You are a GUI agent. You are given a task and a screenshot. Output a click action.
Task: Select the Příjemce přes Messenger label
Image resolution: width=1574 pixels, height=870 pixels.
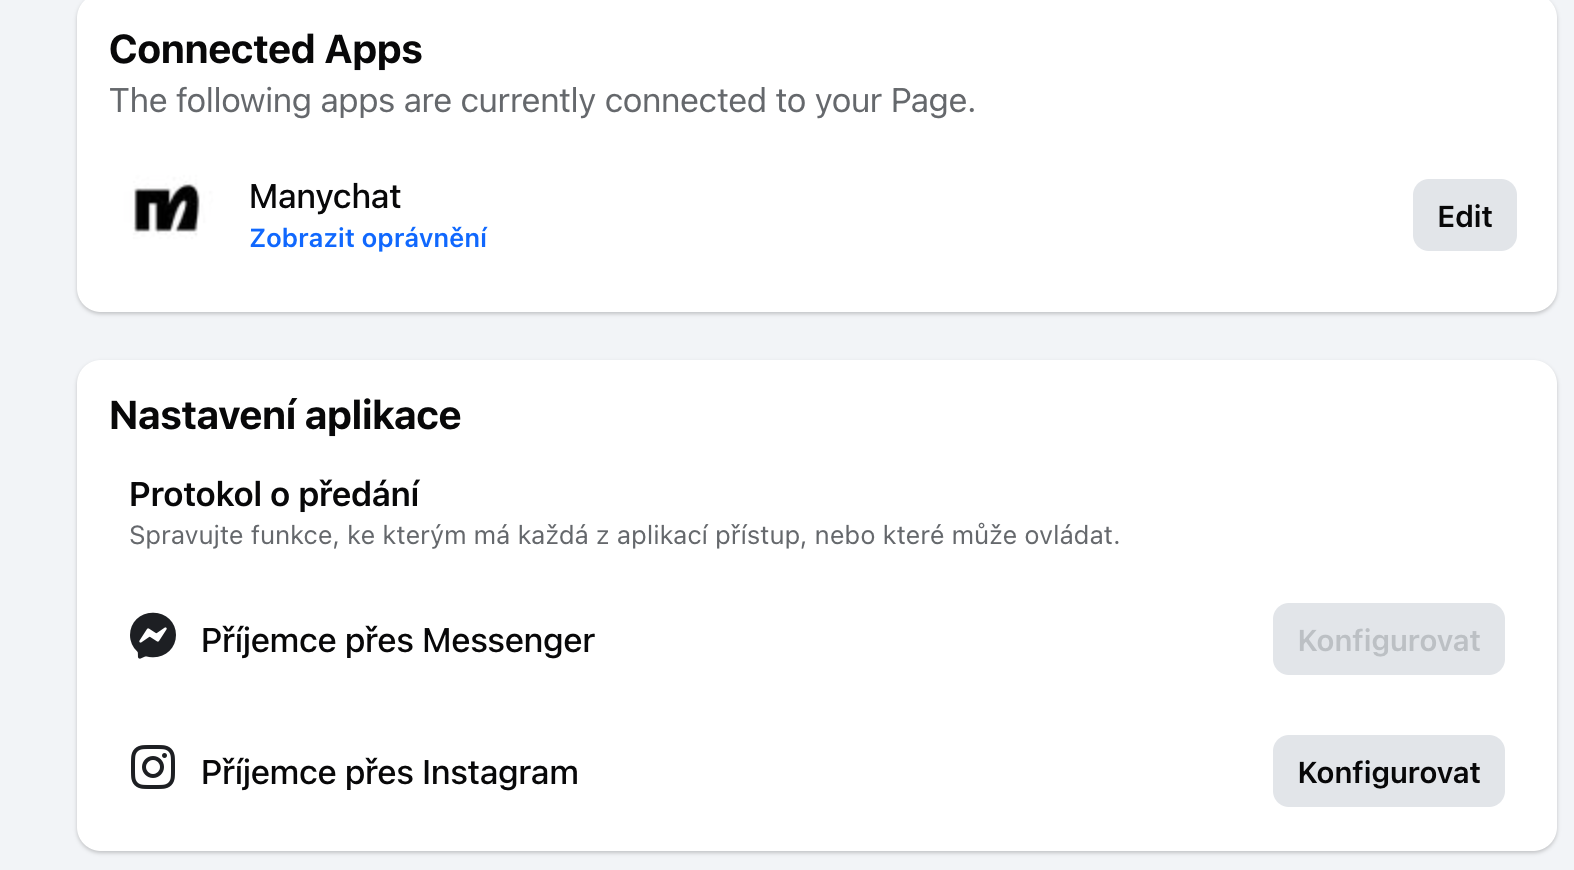pos(398,640)
